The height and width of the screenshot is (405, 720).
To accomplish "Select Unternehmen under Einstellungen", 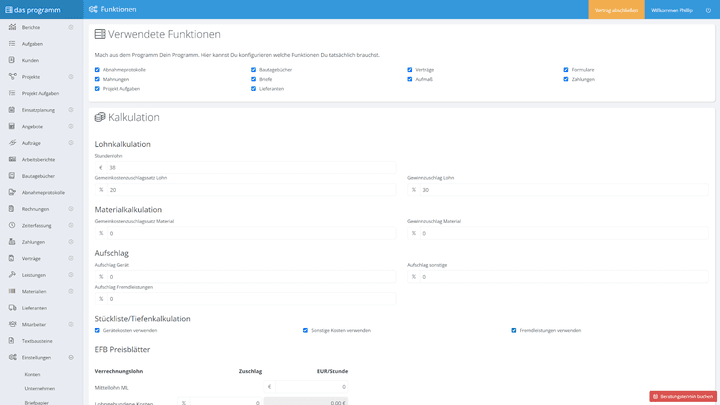I will coord(40,388).
